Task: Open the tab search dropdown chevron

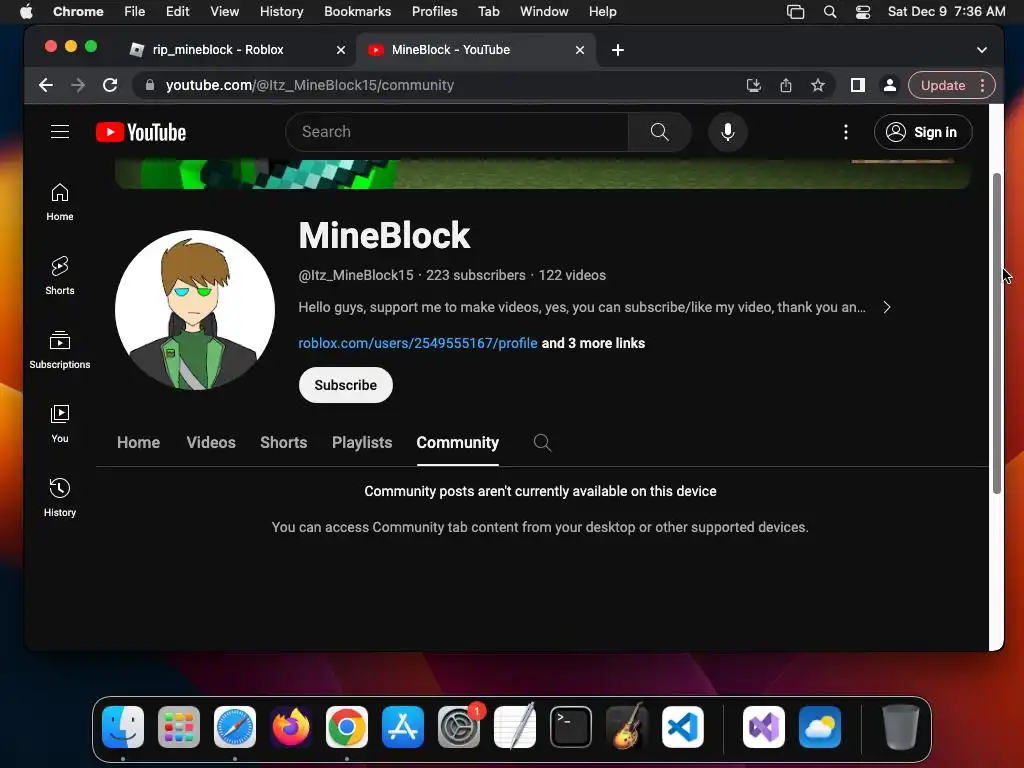Action: [982, 50]
